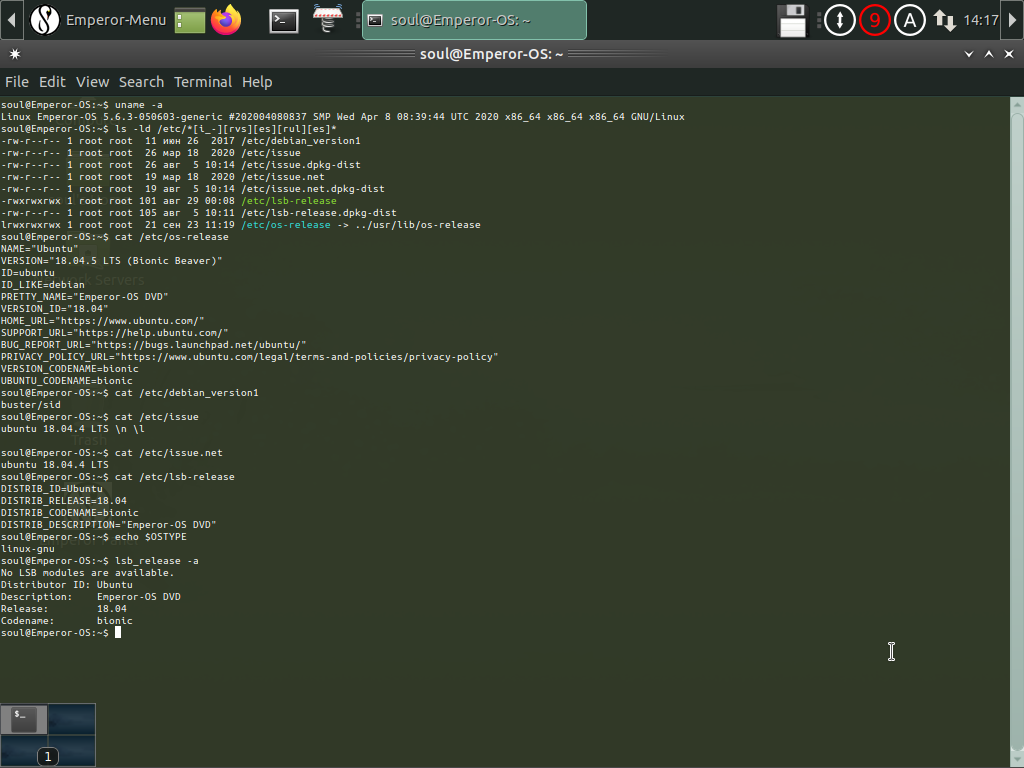Click the floppy disk tray icon

pyautogui.click(x=793, y=20)
